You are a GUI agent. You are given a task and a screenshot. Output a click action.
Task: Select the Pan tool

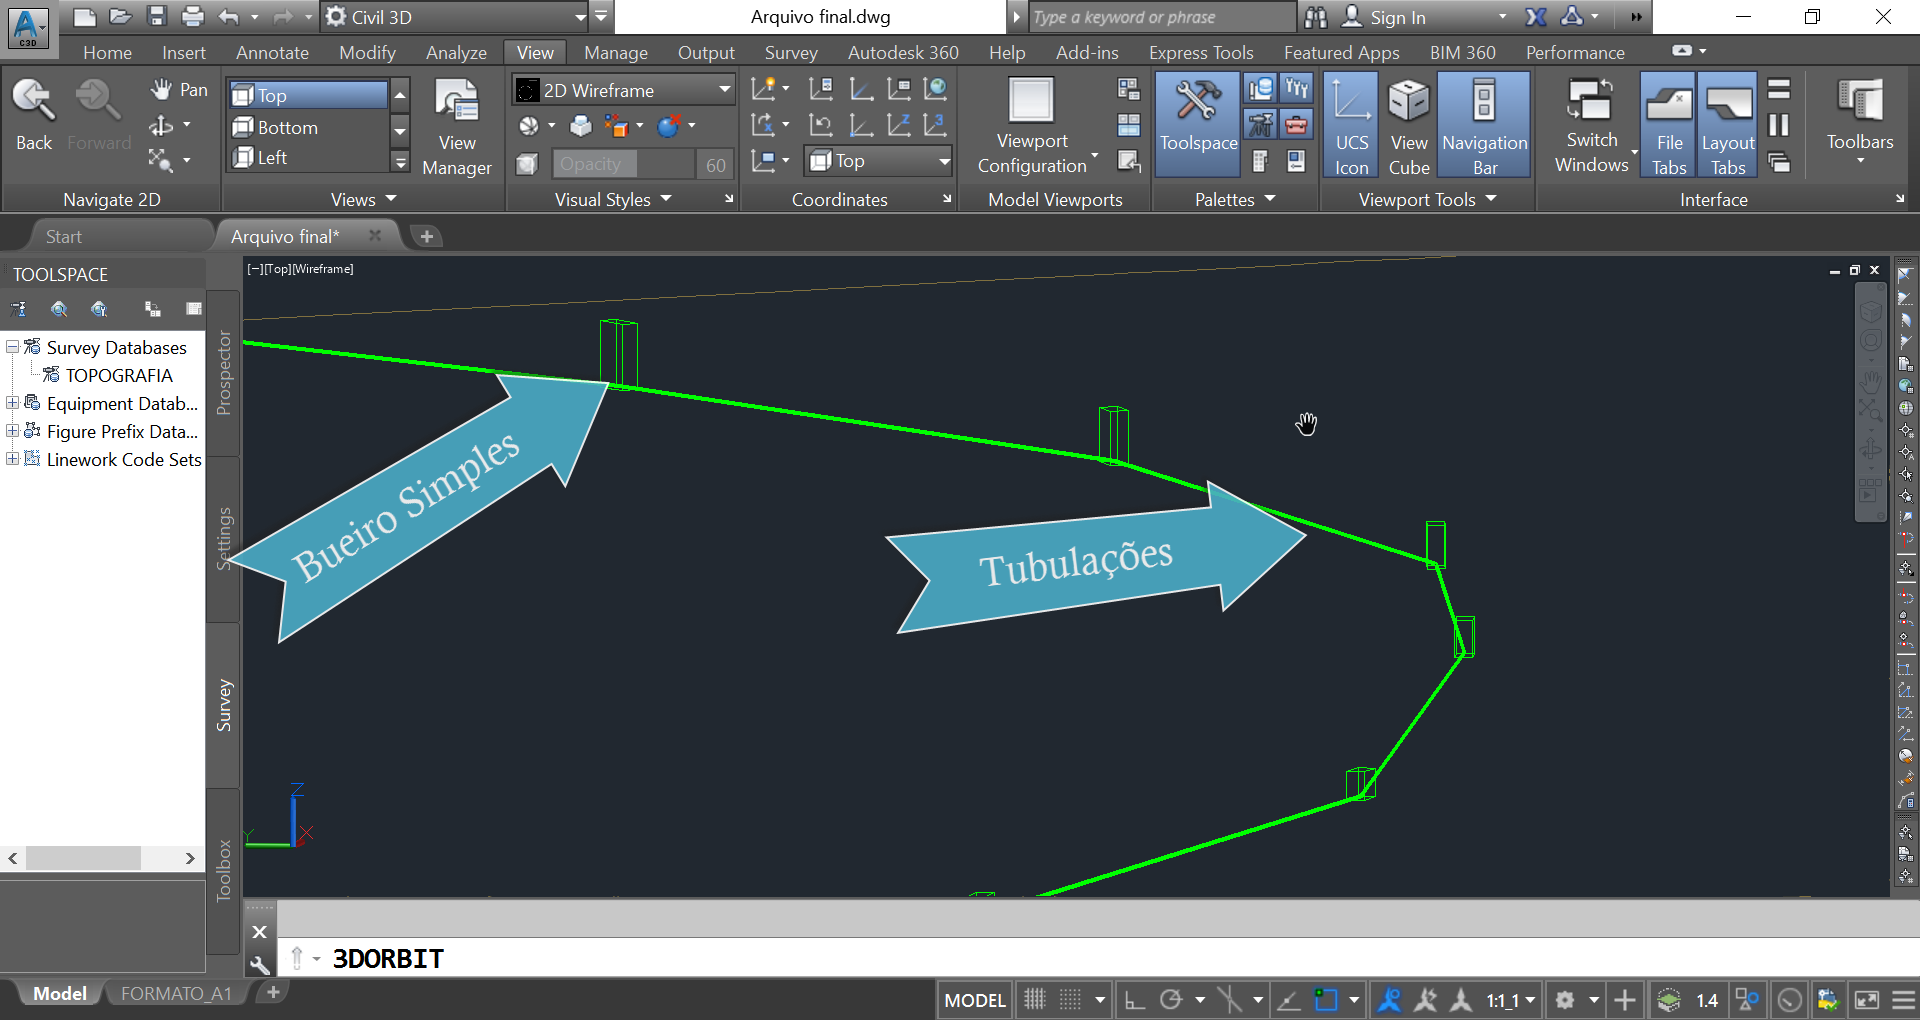(x=179, y=90)
